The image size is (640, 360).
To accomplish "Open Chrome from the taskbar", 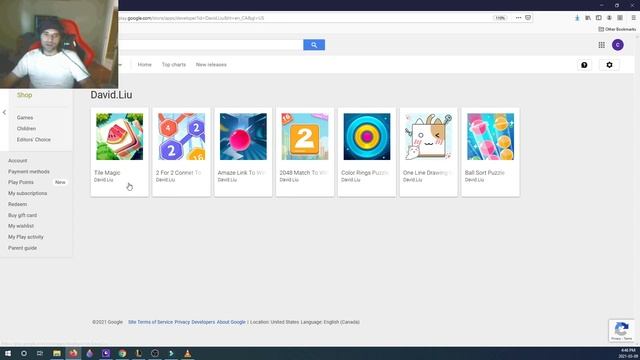I will tap(122, 353).
